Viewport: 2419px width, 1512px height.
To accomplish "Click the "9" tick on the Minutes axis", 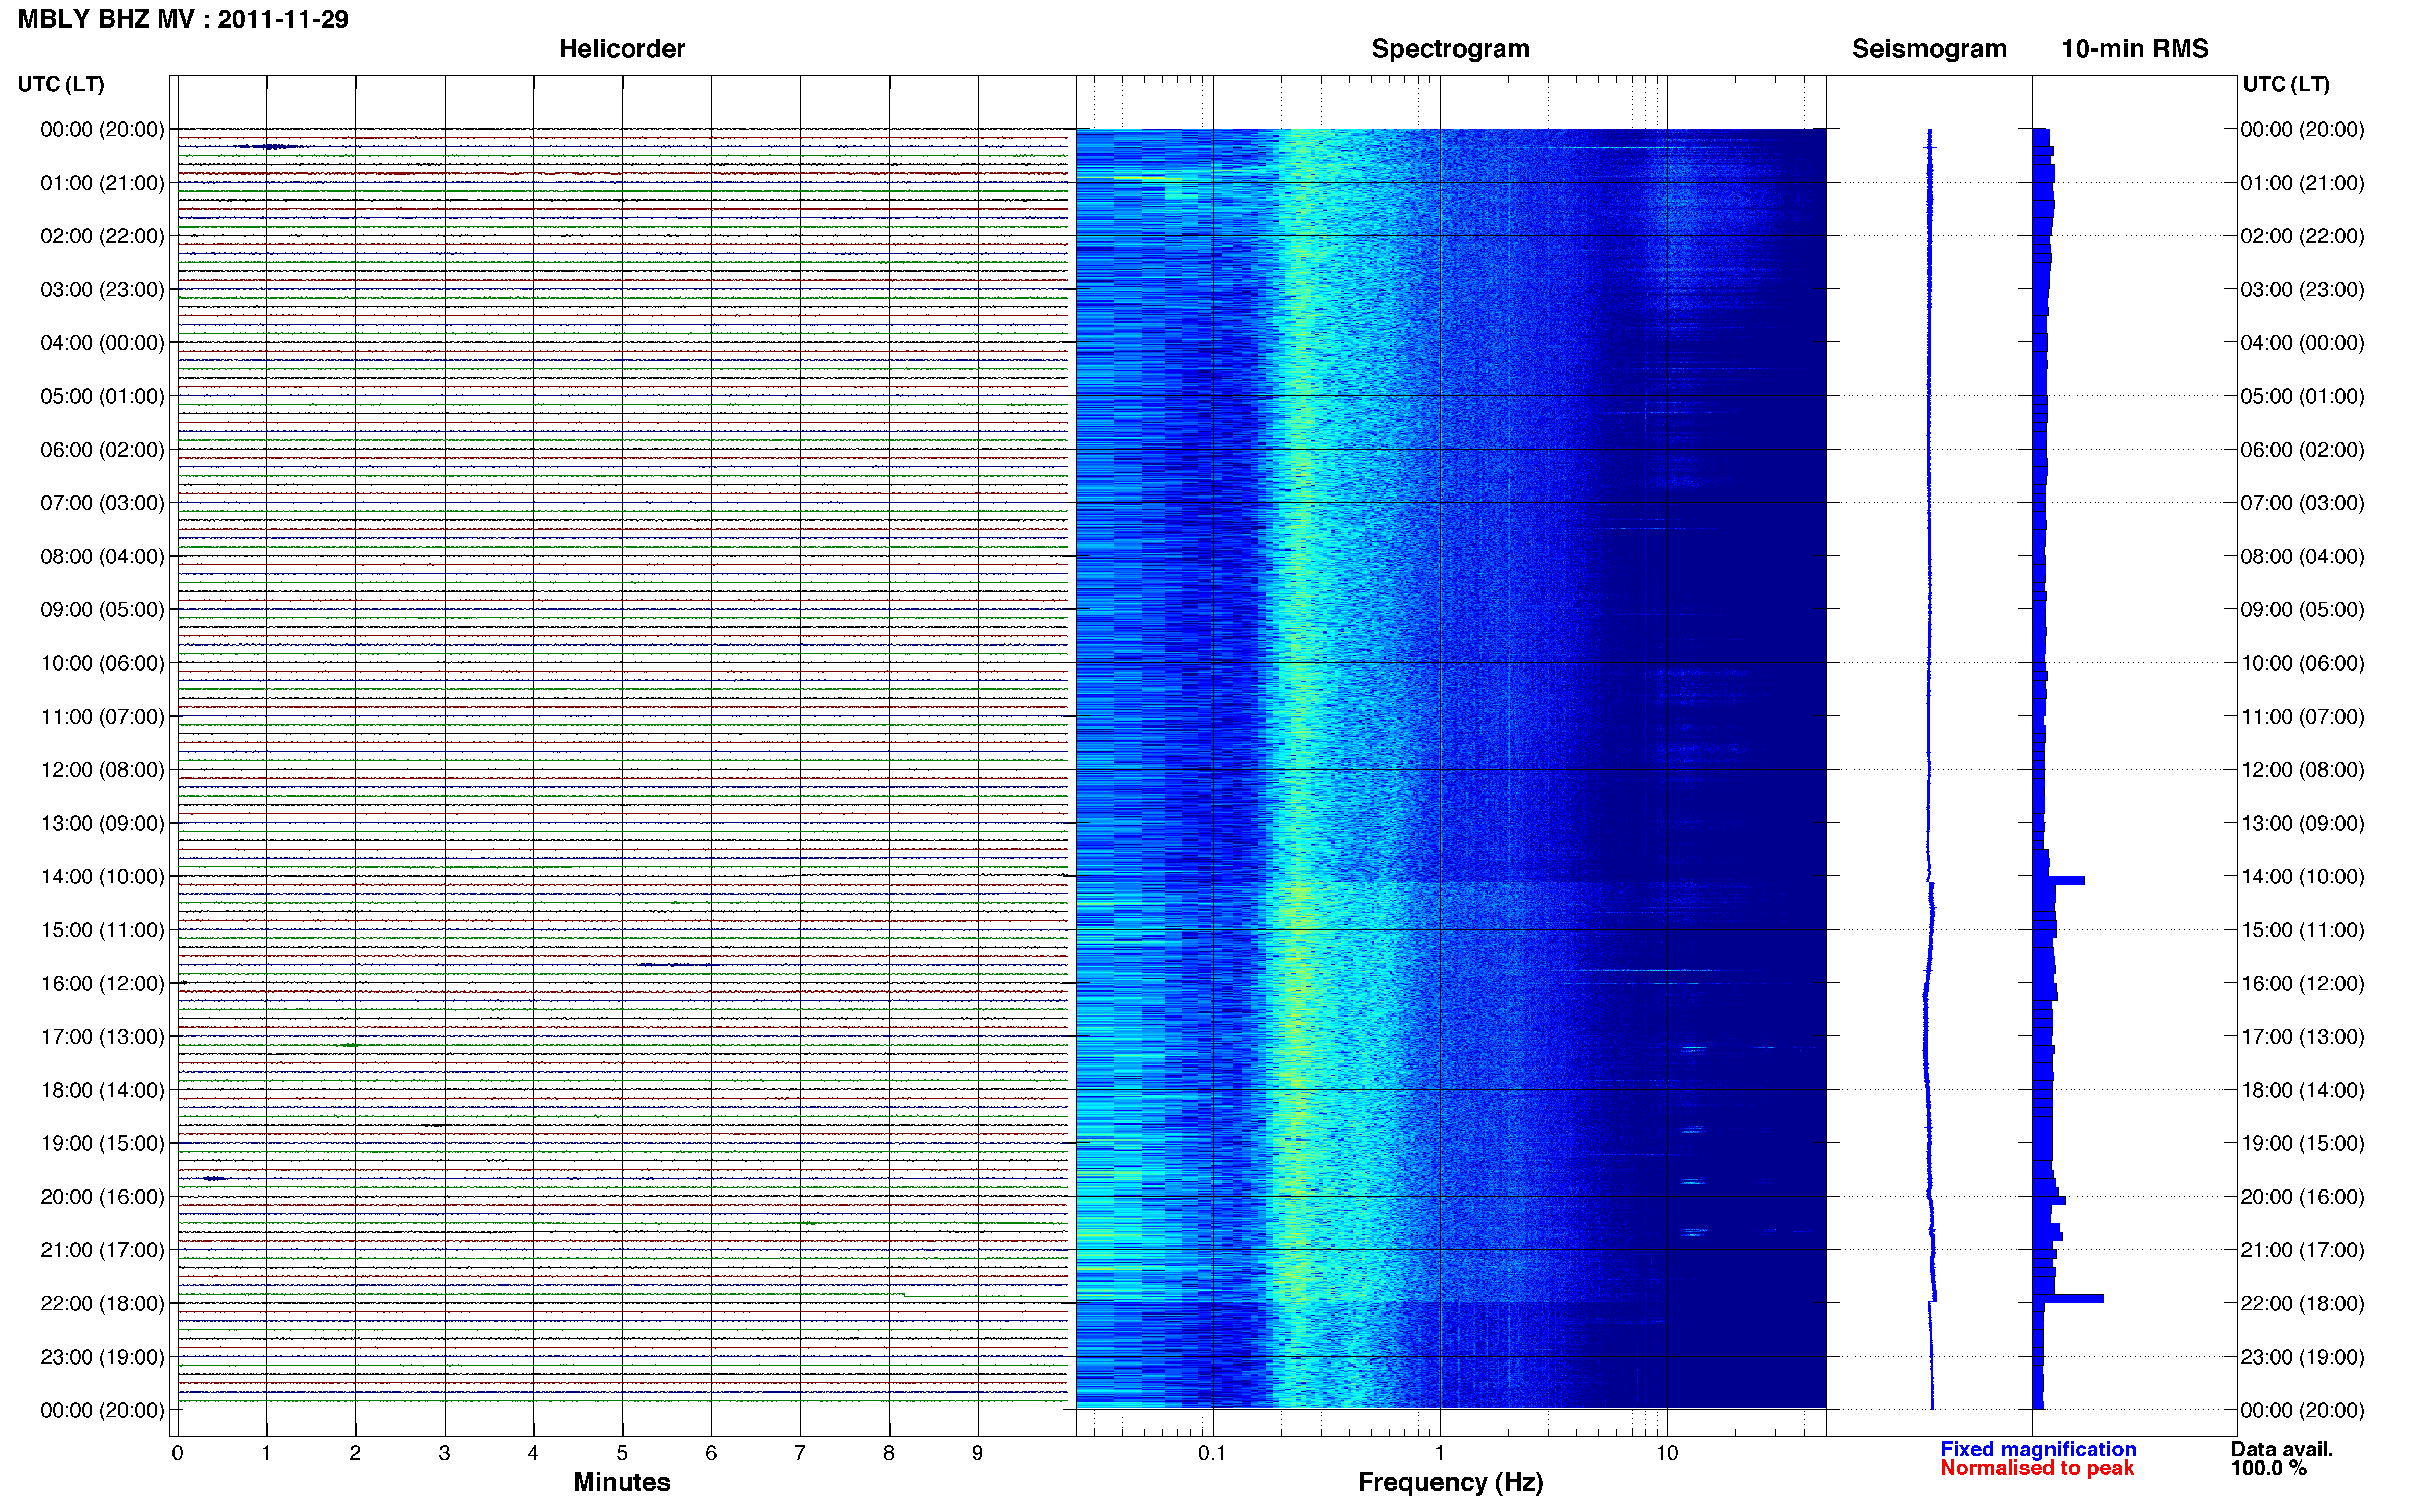I will [977, 1453].
